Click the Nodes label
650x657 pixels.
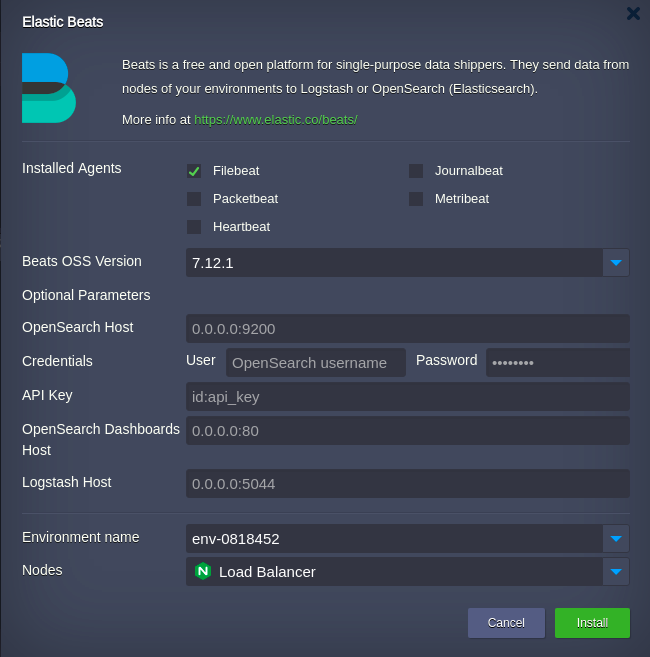(42, 570)
